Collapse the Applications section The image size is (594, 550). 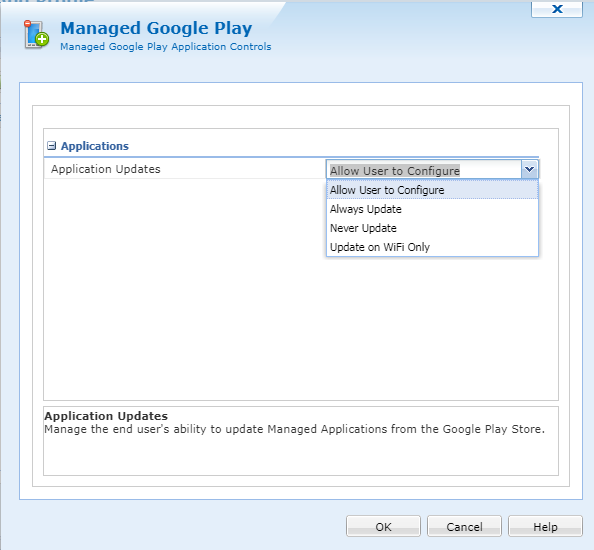click(x=52, y=146)
